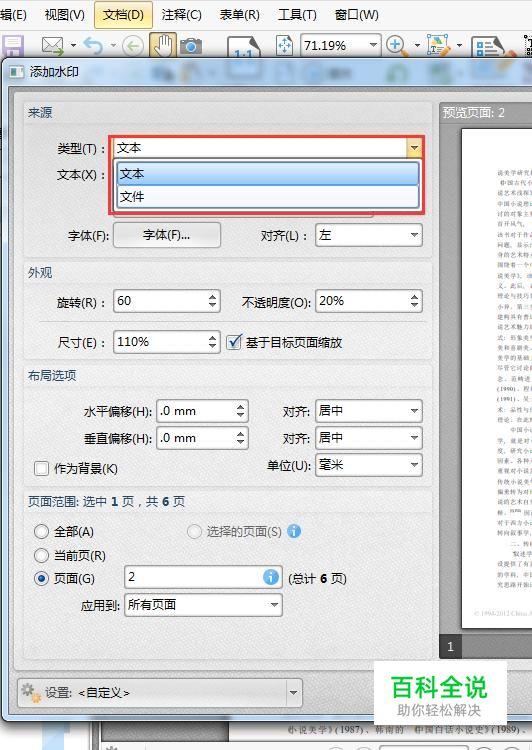Image resolution: width=532 pixels, height=750 pixels.
Task: Adjust 不透明度(O) with stepper arrows
Action: tap(415, 301)
